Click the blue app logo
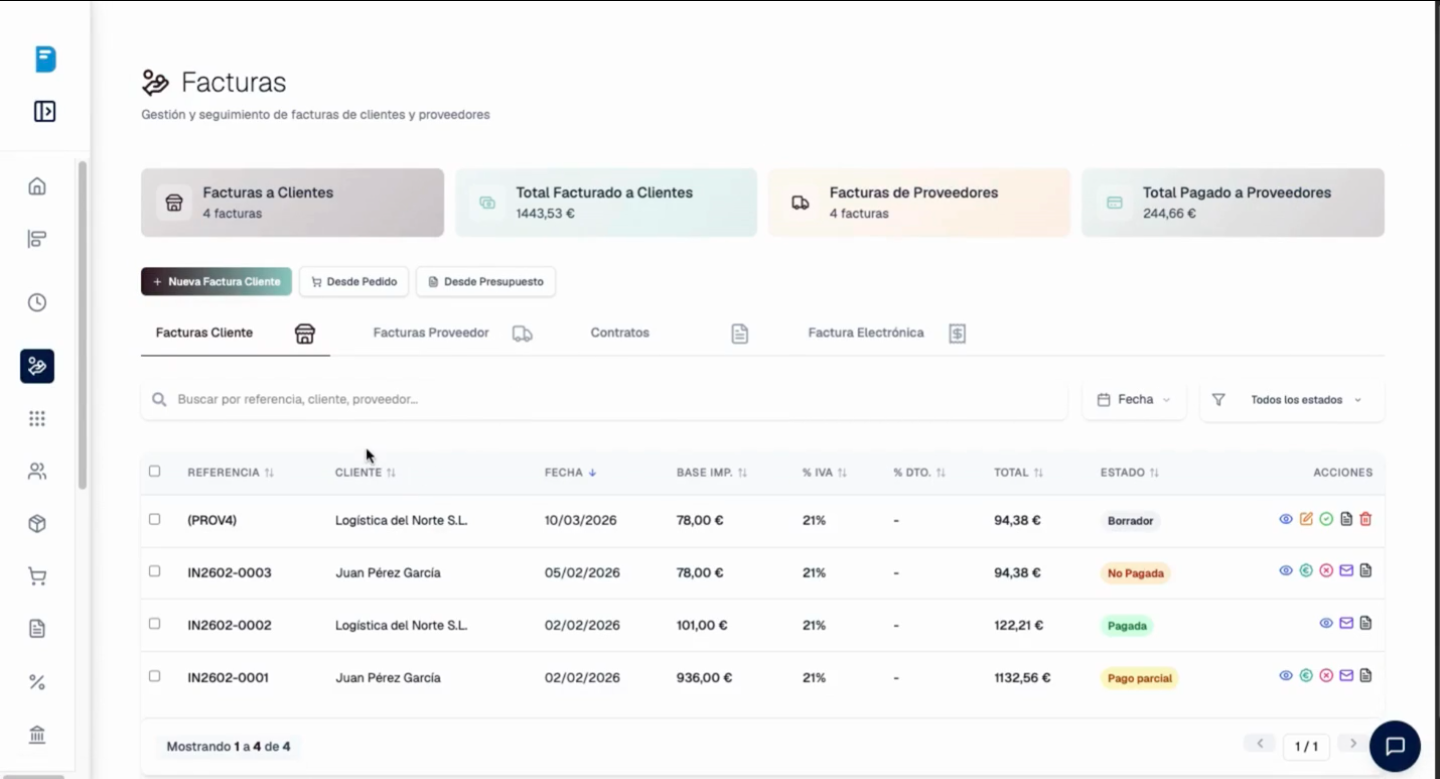 click(45, 59)
